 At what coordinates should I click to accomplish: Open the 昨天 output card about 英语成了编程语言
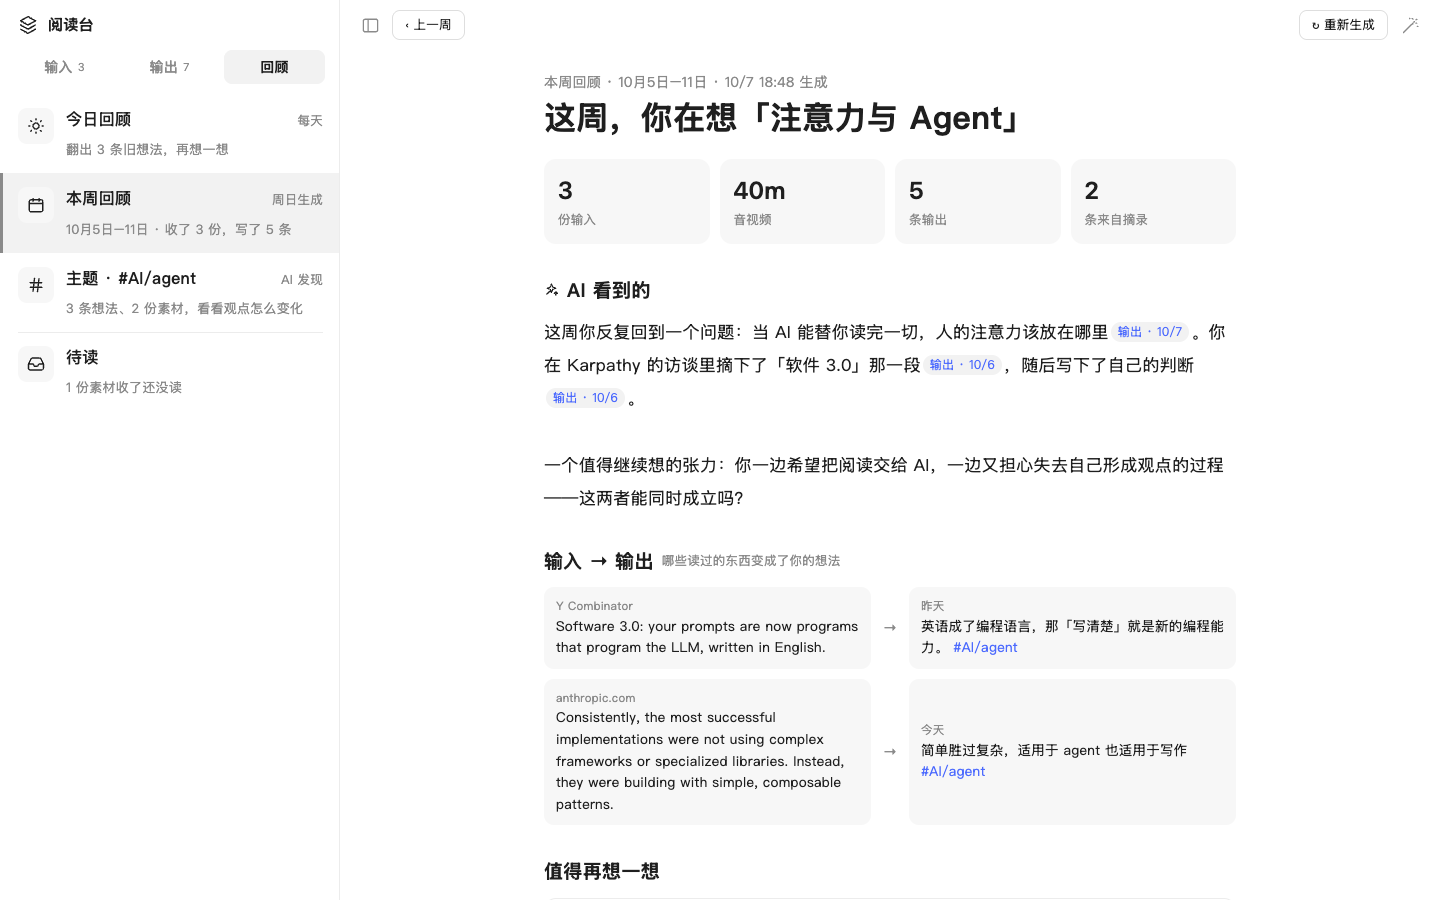click(x=1072, y=628)
